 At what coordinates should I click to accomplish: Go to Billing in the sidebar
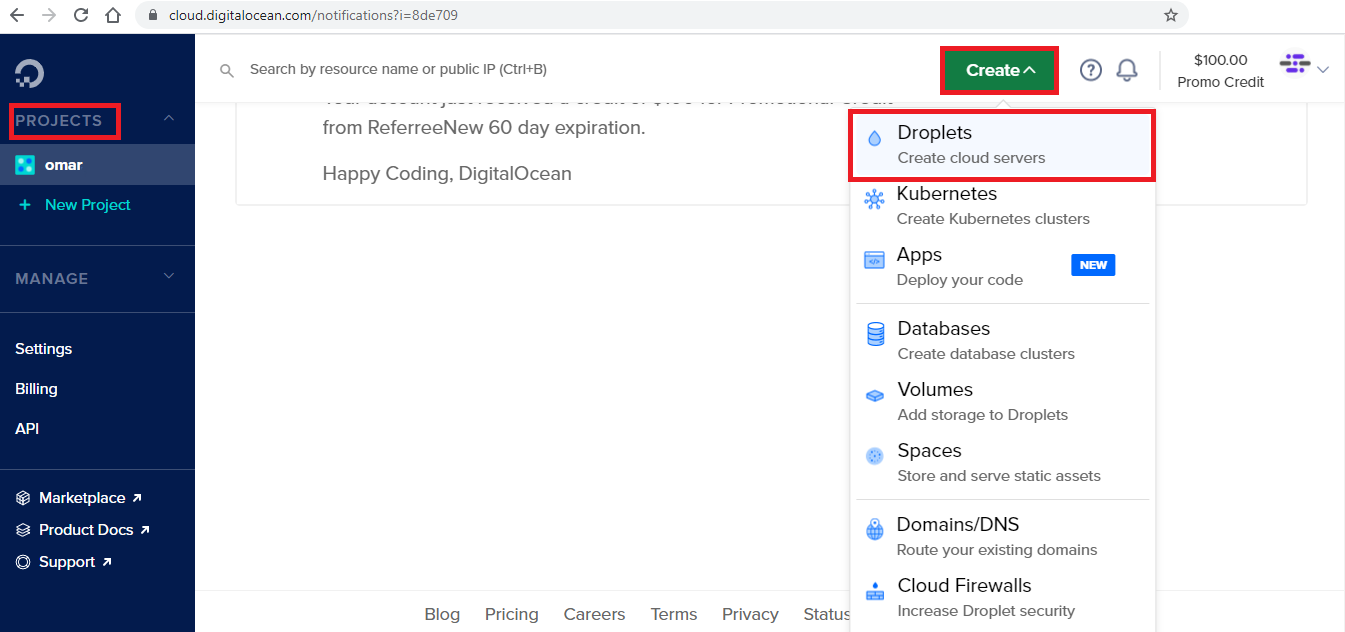tap(36, 389)
